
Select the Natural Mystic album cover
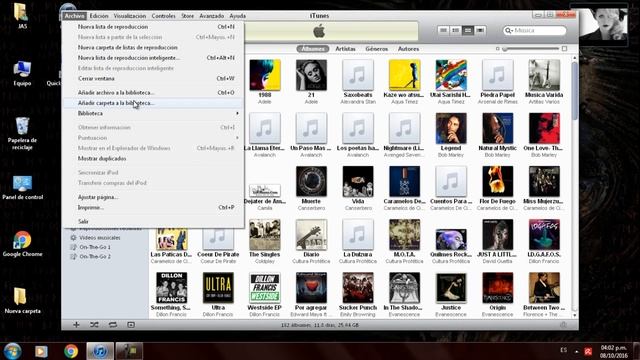pyautogui.click(x=498, y=129)
